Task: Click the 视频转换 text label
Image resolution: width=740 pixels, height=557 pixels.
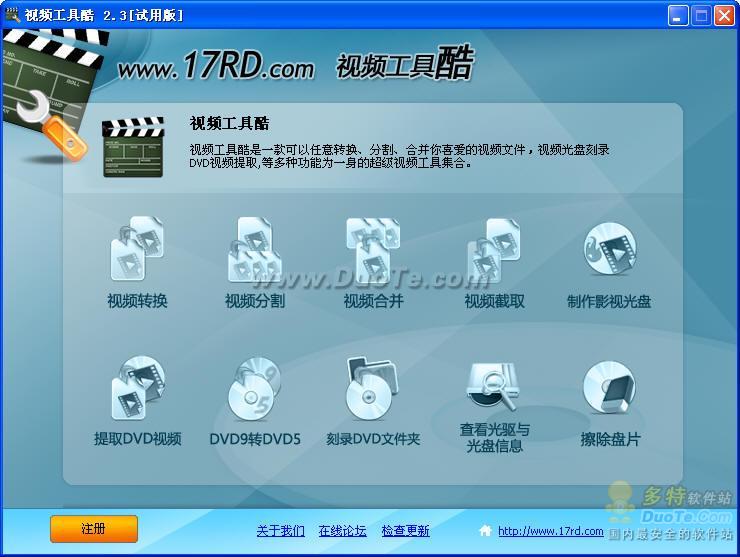Action: (137, 301)
